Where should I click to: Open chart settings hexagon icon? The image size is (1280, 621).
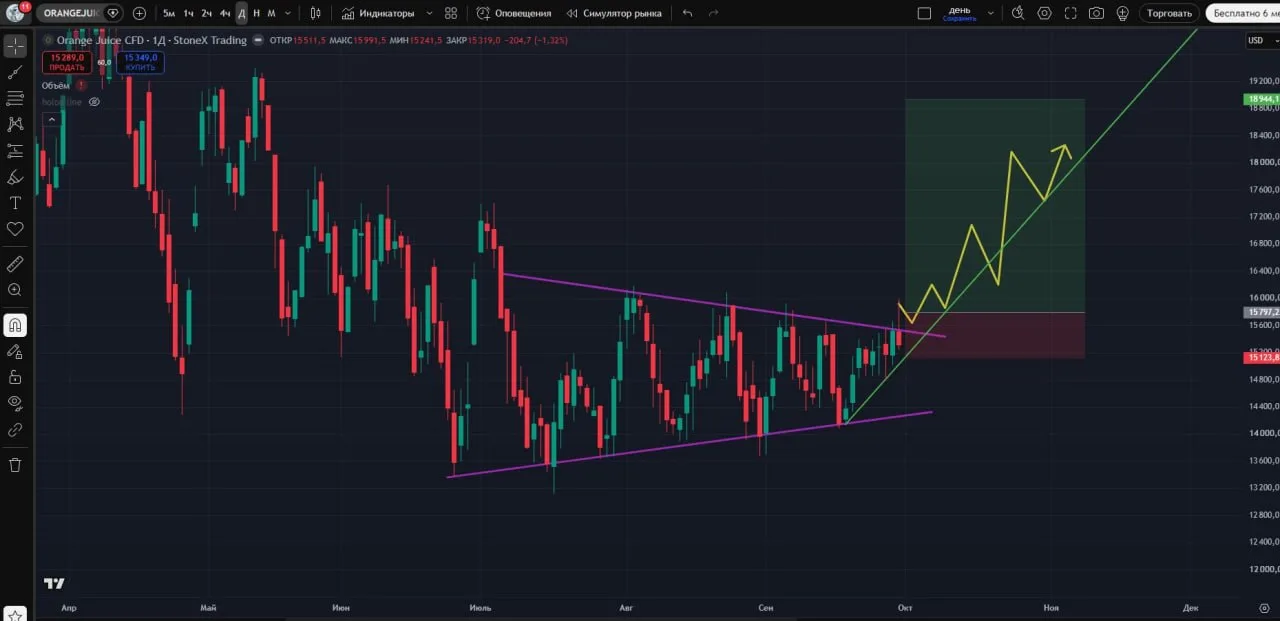click(1045, 13)
